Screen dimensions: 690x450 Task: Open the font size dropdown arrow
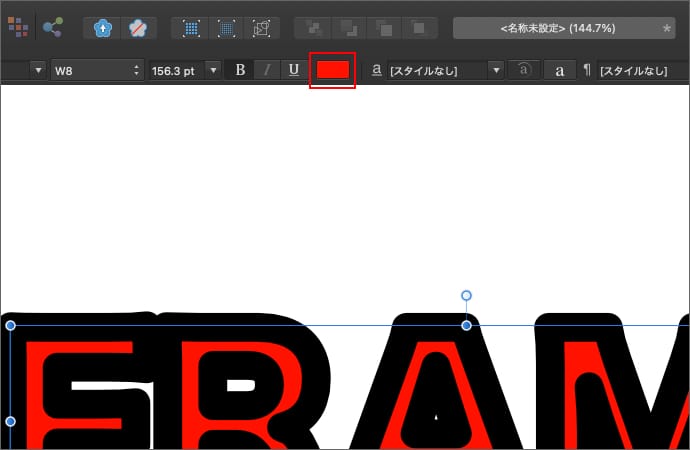pos(213,70)
